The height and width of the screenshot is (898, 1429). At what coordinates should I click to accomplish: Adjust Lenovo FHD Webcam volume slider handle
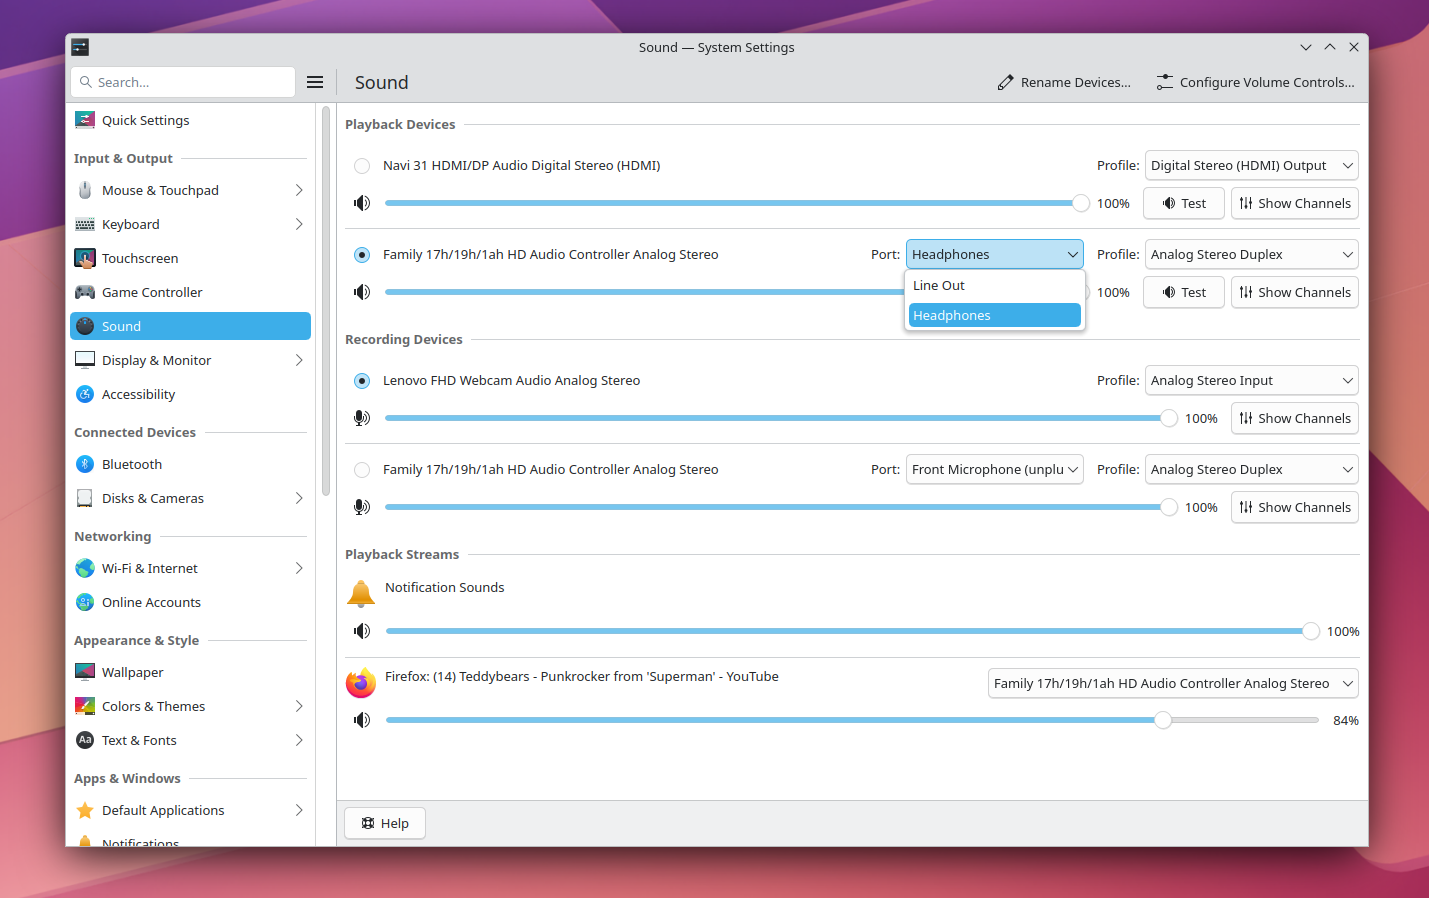[1169, 418]
